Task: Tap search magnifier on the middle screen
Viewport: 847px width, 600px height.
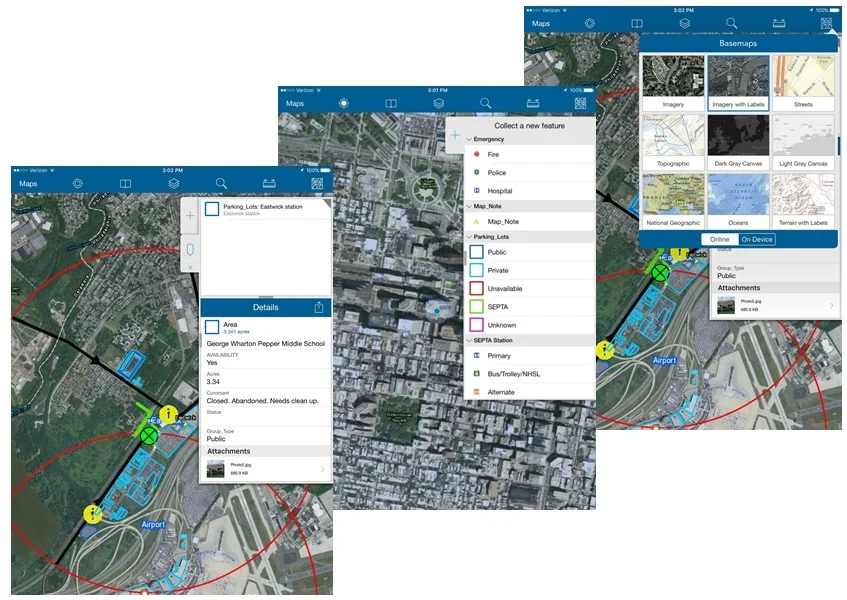Action: coord(486,103)
